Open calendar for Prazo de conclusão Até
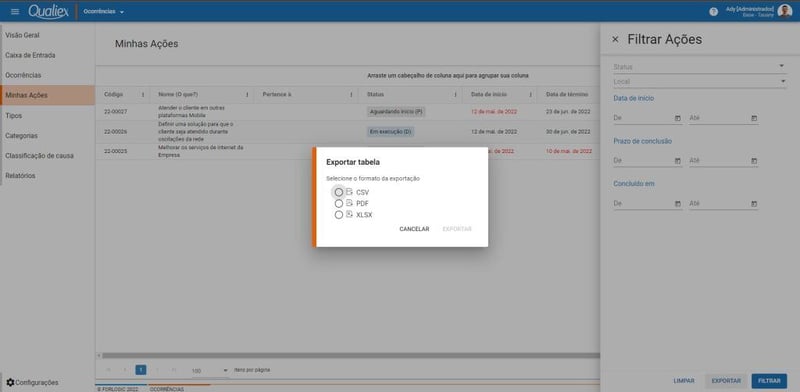This screenshot has width=800, height=392. pos(754,161)
